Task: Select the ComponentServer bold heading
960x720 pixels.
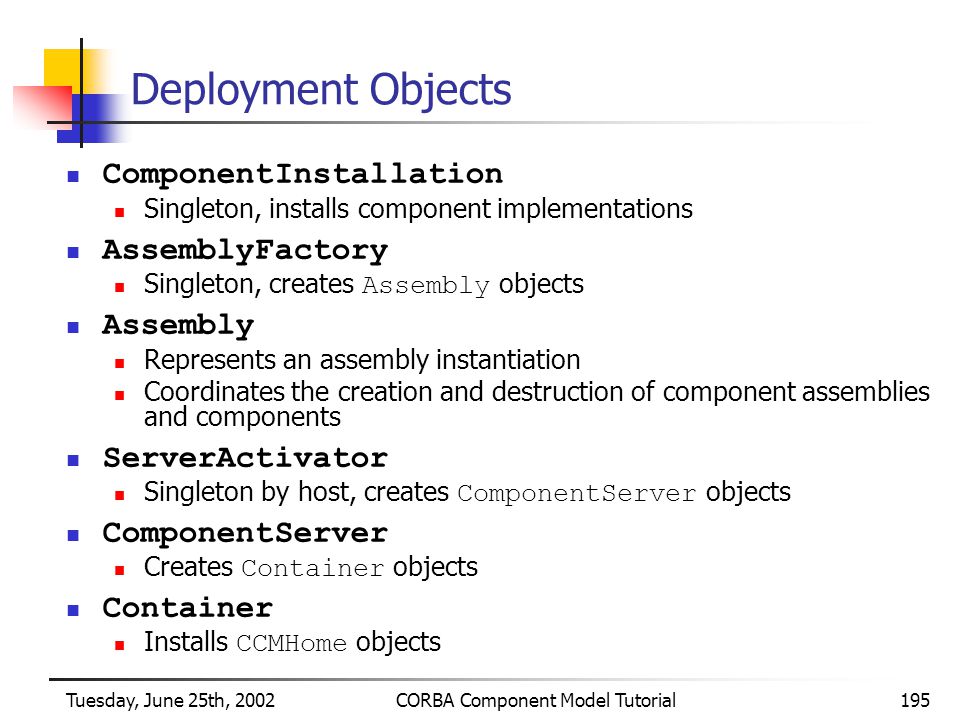Action: tap(245, 533)
